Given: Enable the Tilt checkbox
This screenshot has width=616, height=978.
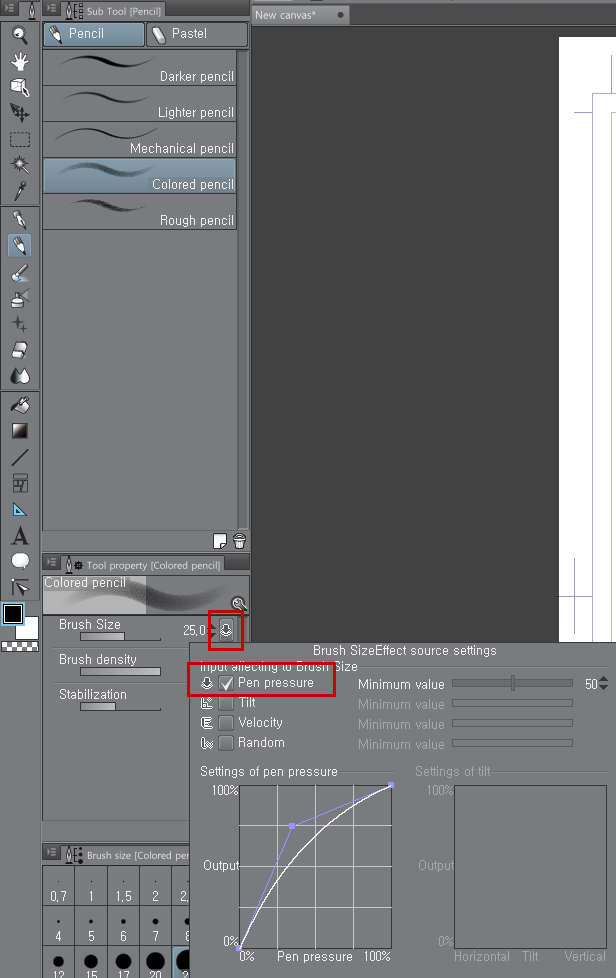Looking at the screenshot, I should [x=227, y=703].
